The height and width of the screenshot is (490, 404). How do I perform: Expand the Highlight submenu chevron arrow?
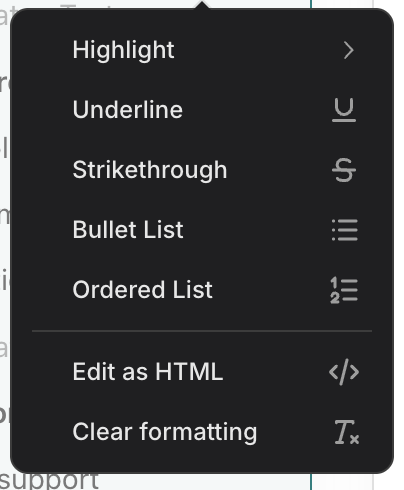[348, 50]
